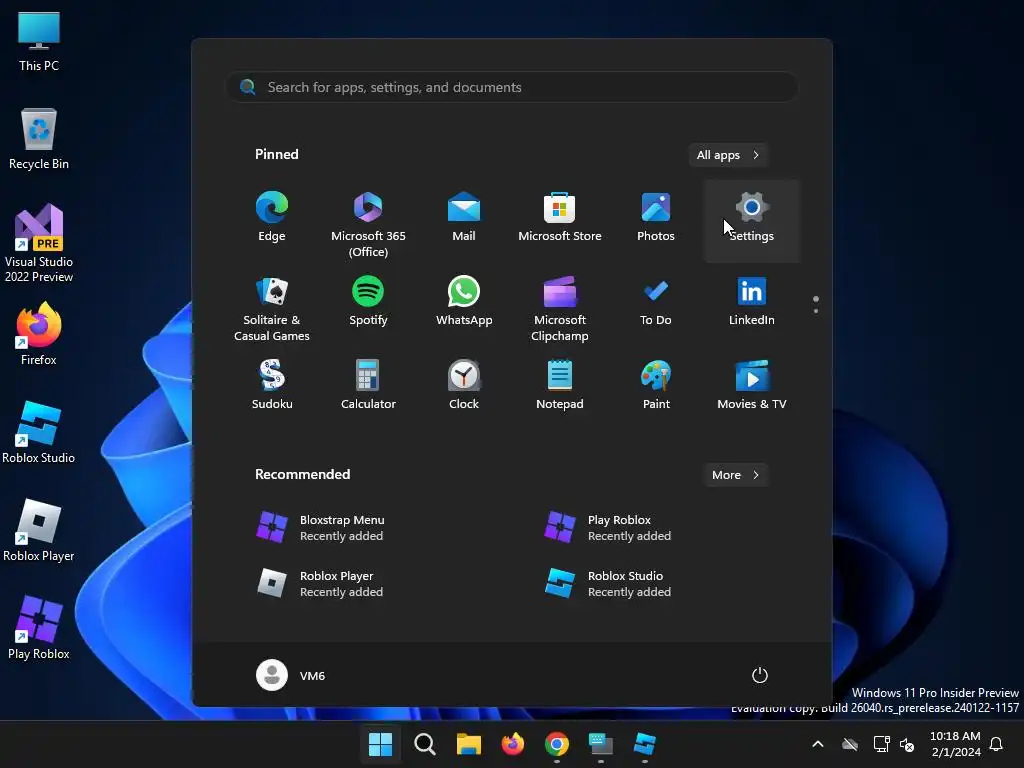Select This PC desktop icon
The image size is (1024, 768).
pyautogui.click(x=39, y=42)
